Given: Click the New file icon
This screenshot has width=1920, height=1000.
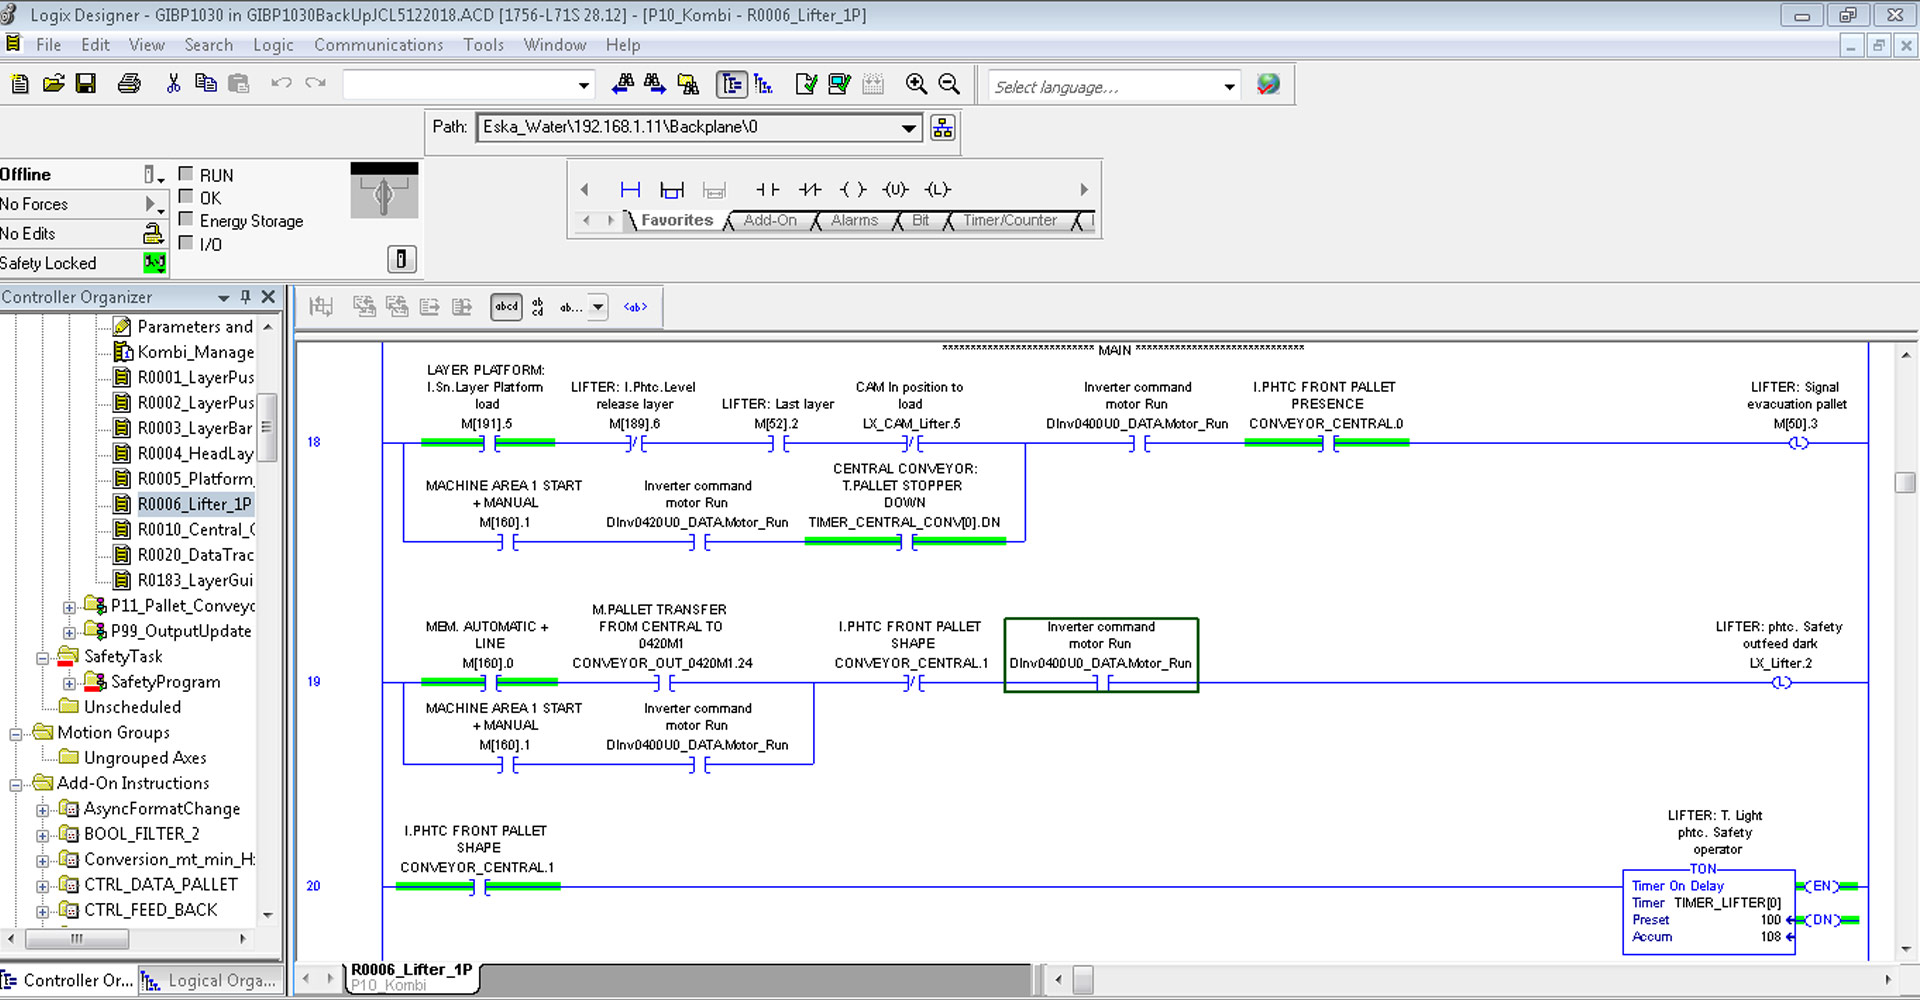Looking at the screenshot, I should [20, 84].
